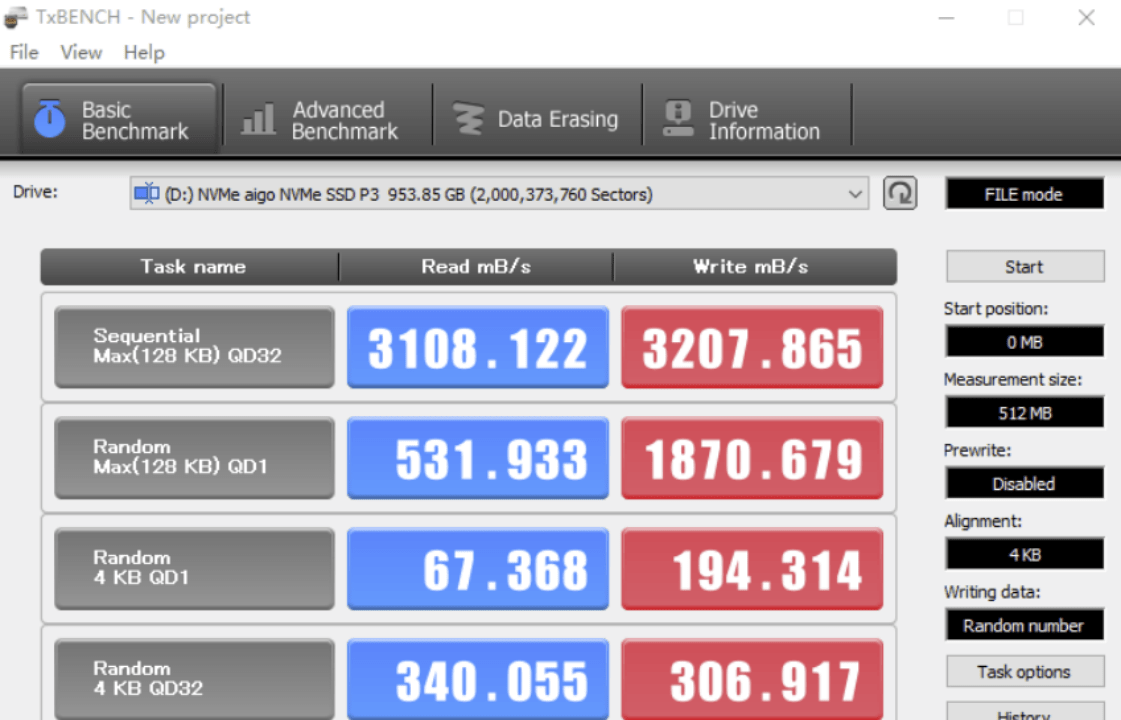This screenshot has height=720, width=1121.
Task: Open the Measurement size 512 MB selector
Action: [1024, 413]
